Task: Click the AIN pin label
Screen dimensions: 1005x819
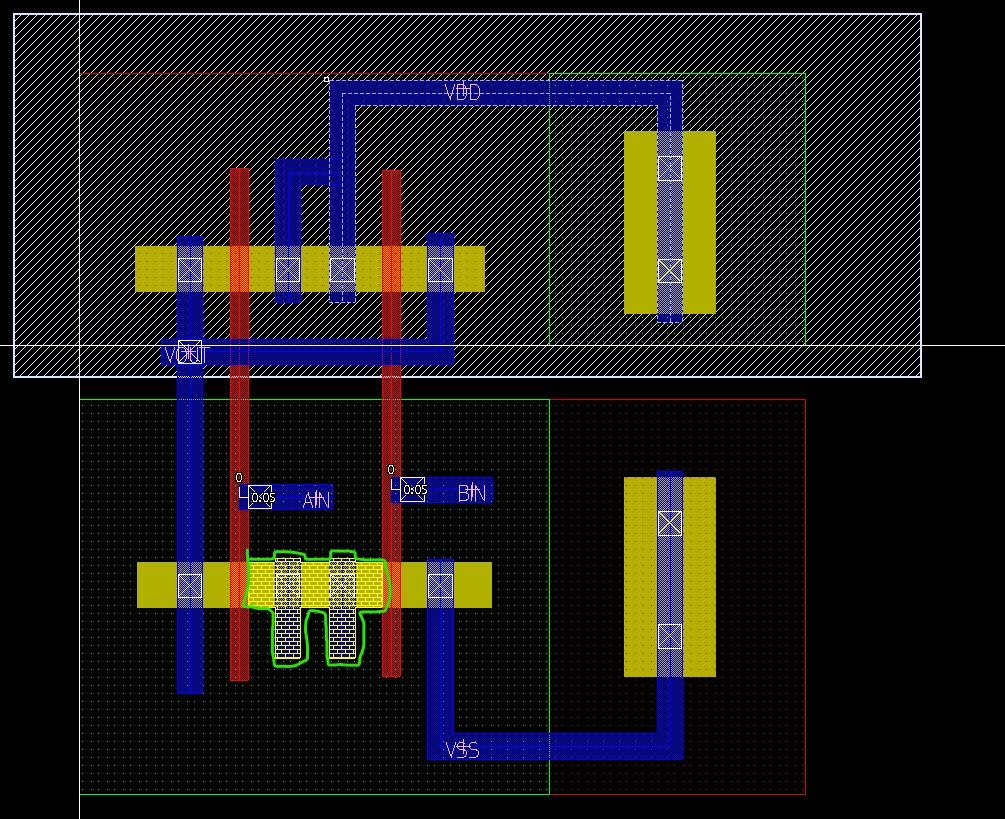Action: tap(317, 500)
